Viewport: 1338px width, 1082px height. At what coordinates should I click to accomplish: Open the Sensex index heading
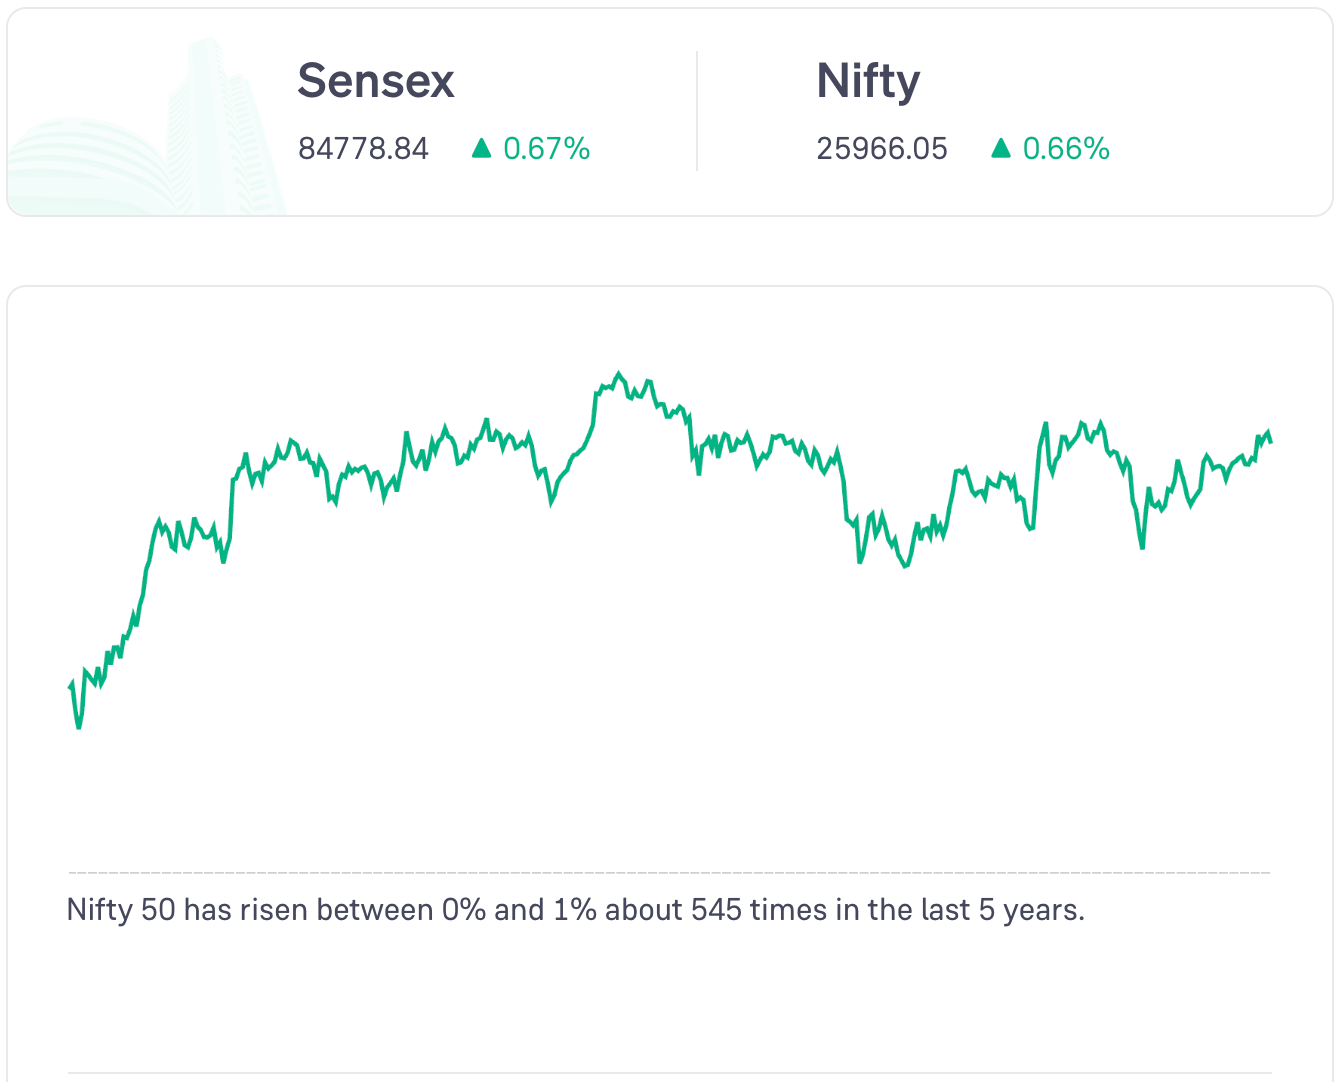tap(376, 81)
